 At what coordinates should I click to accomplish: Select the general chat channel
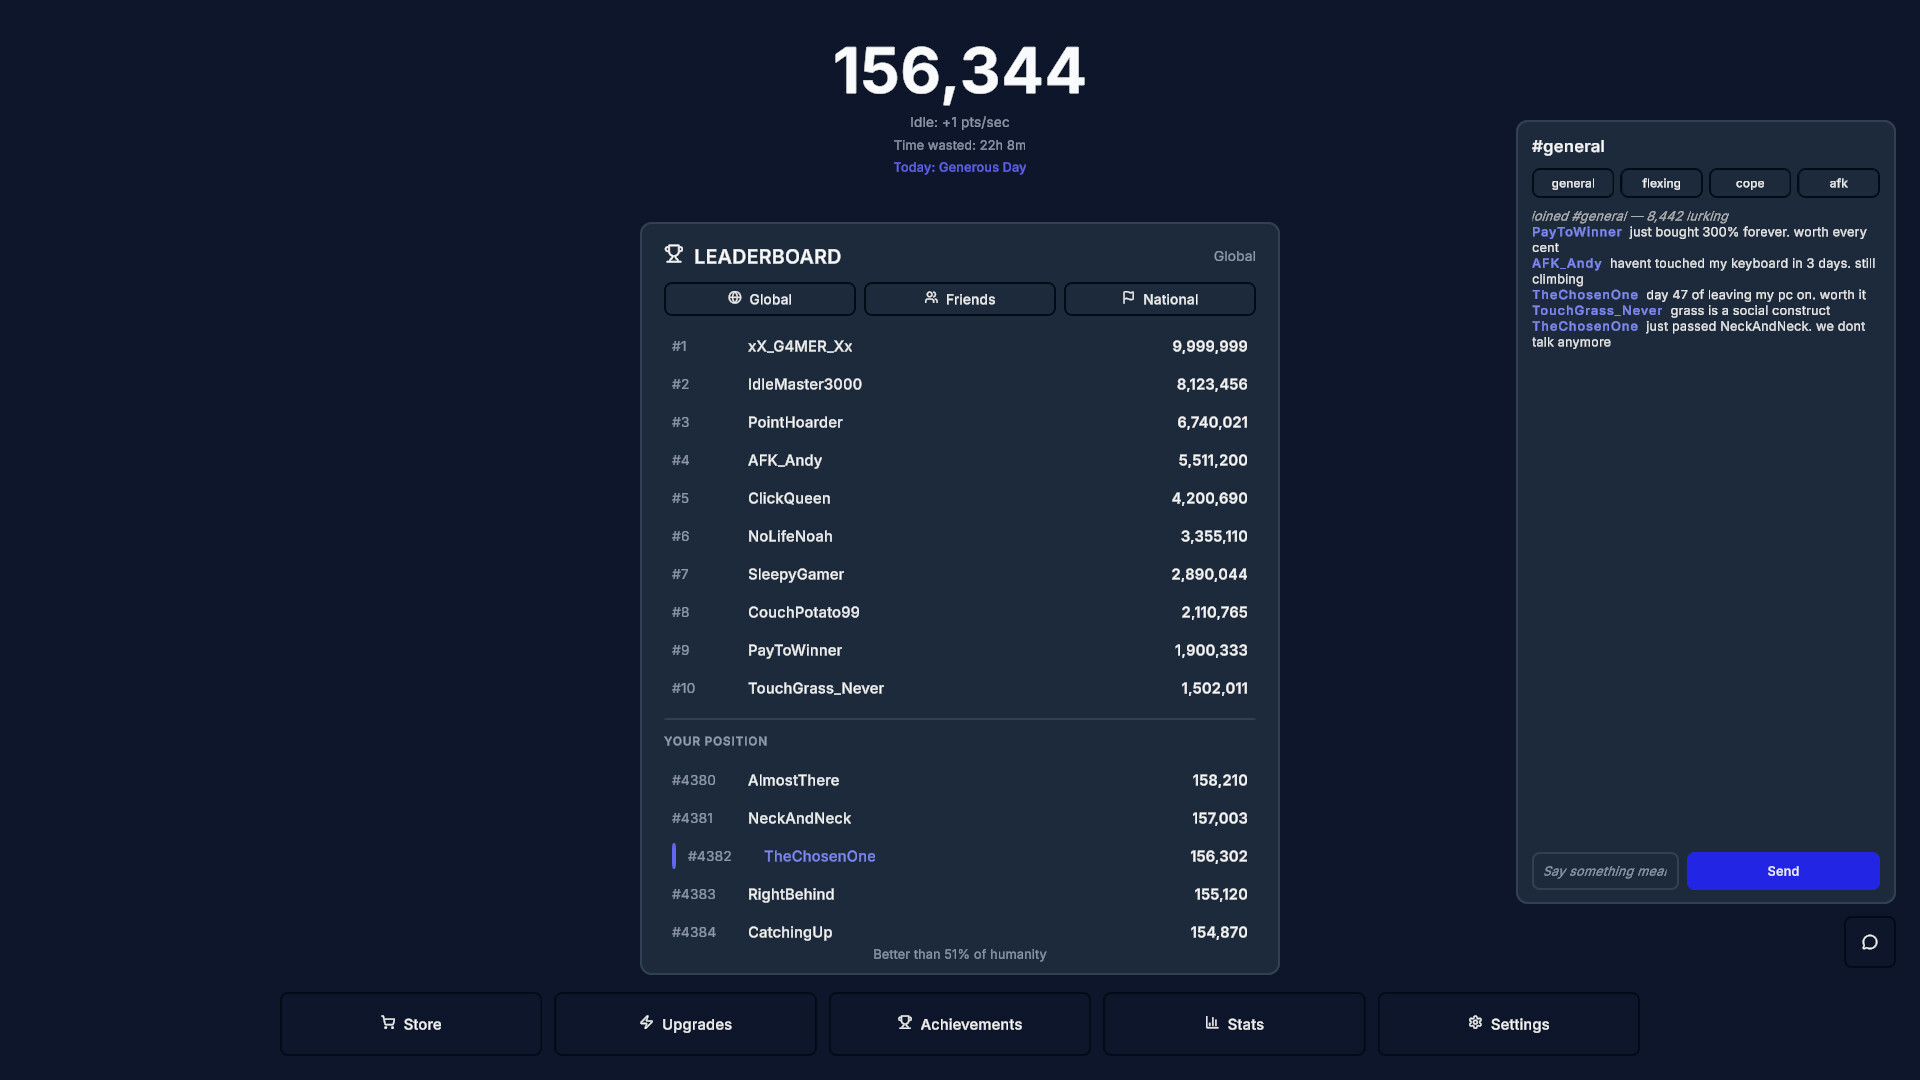(x=1573, y=183)
